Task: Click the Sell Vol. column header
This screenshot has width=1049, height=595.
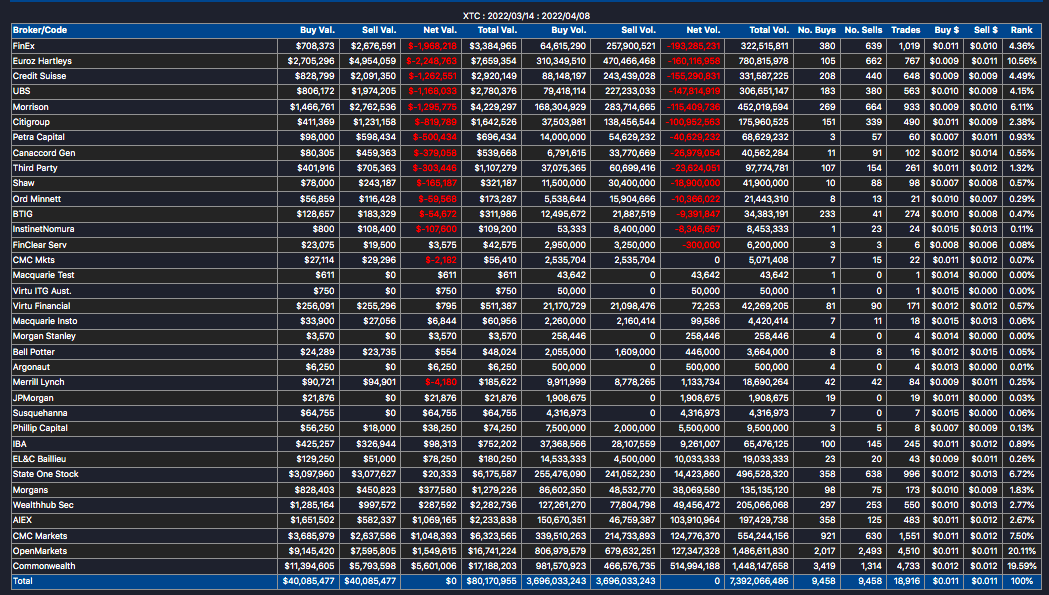Action: tap(638, 30)
